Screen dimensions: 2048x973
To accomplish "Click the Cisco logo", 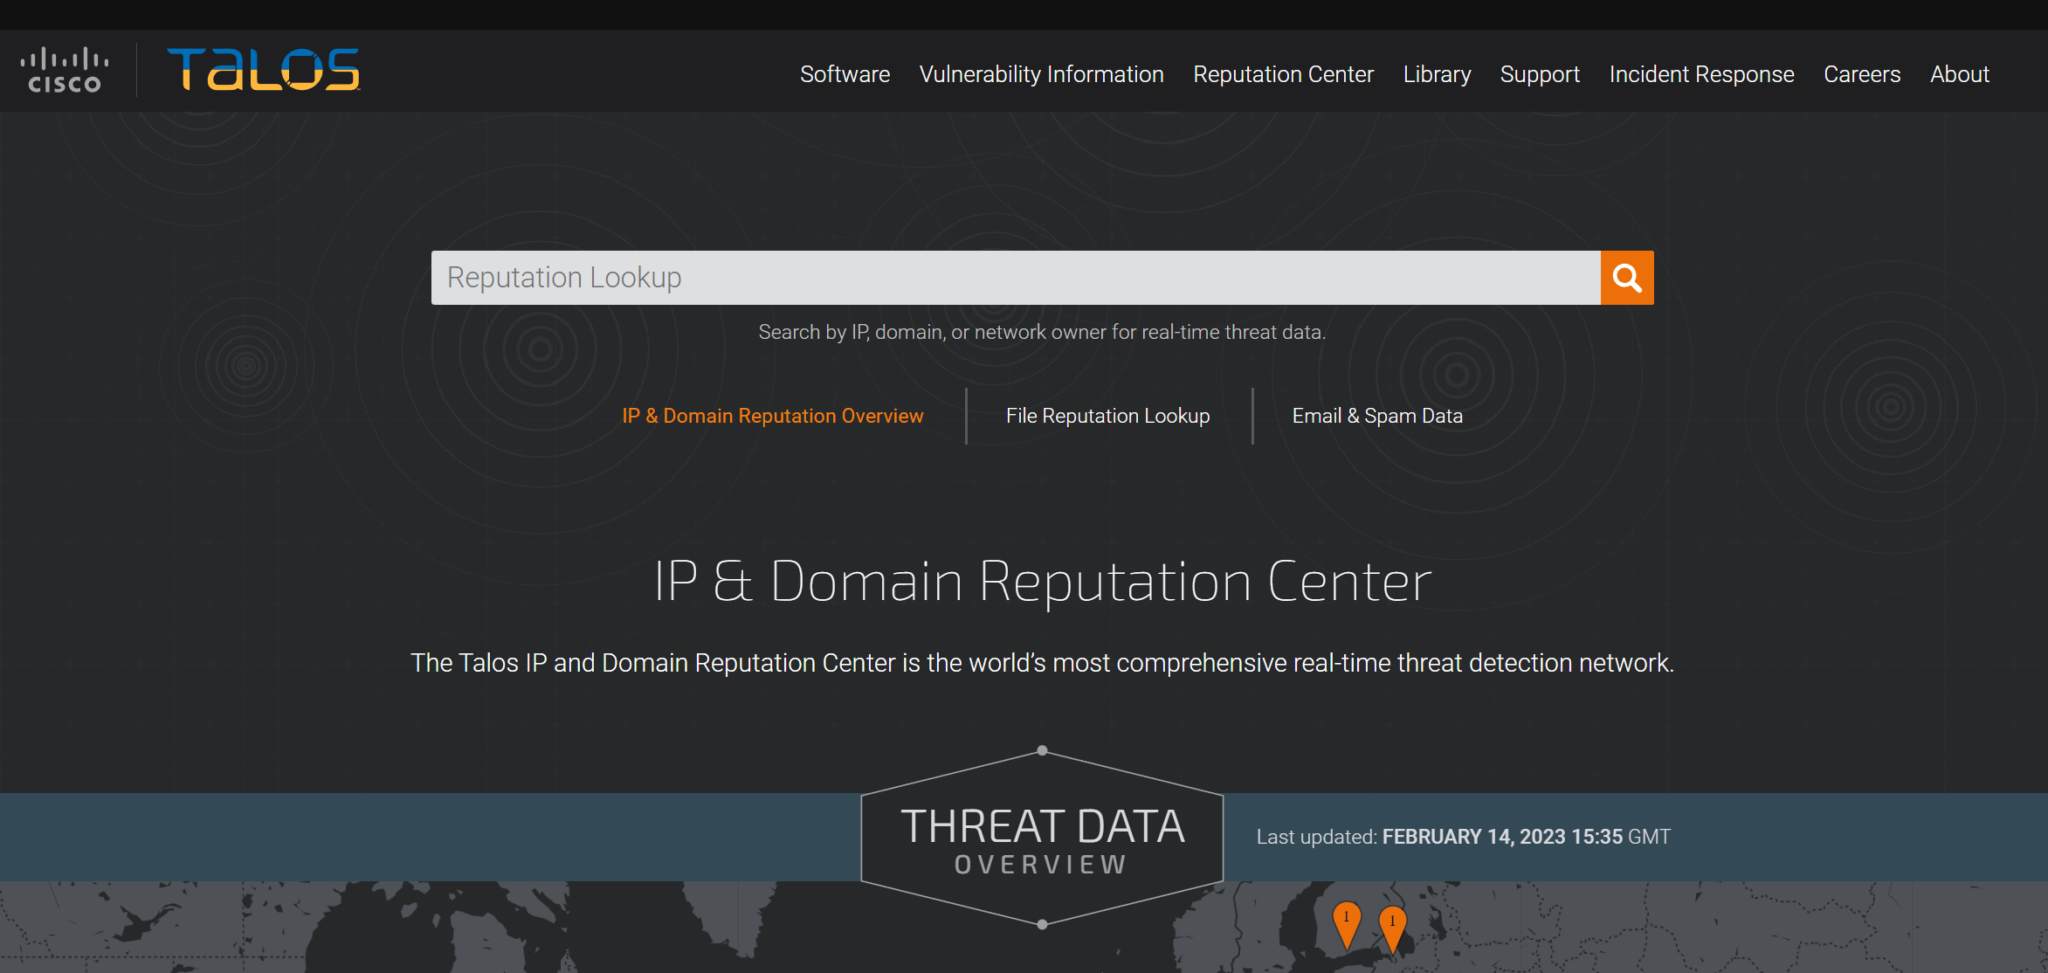I will coord(65,71).
